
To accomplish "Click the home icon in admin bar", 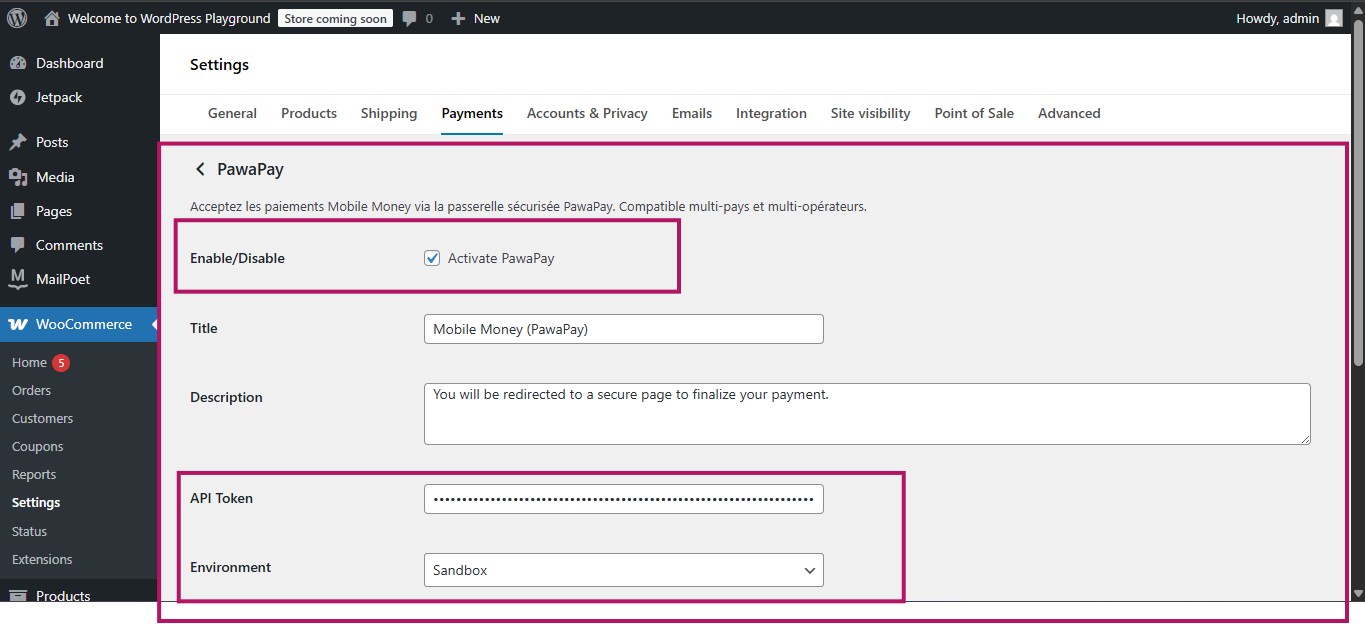I will [52, 18].
